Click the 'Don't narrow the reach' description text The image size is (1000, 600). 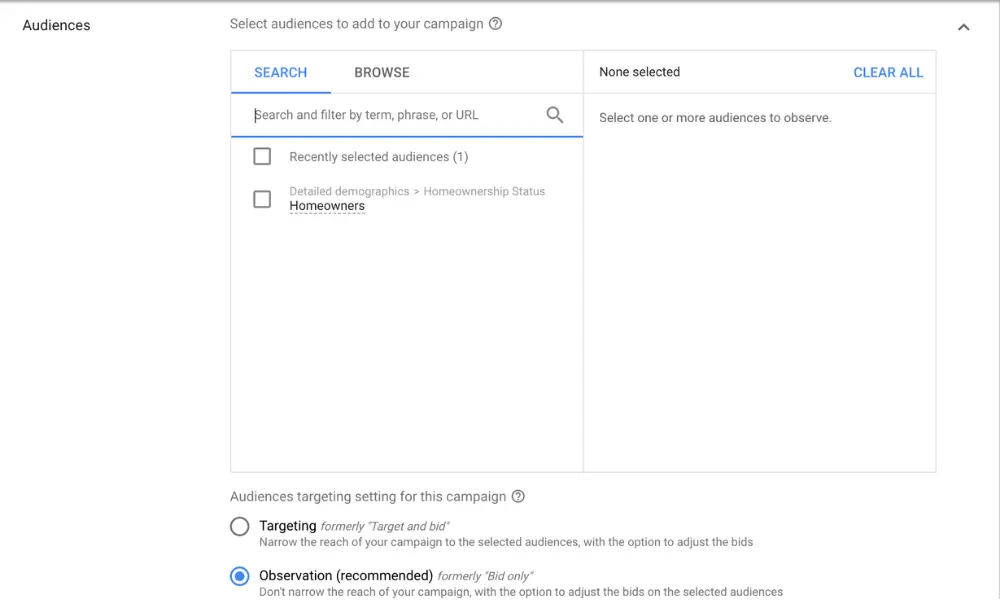point(520,592)
